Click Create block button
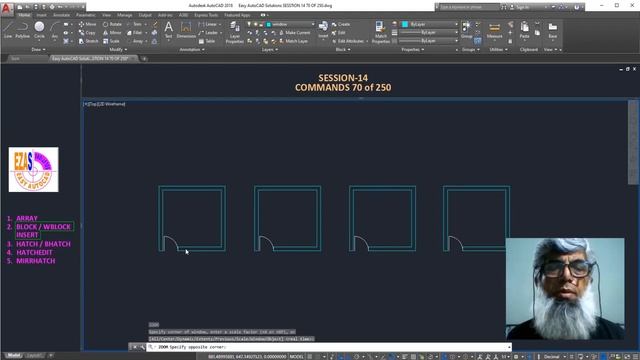640x360 pixels. click(341, 24)
